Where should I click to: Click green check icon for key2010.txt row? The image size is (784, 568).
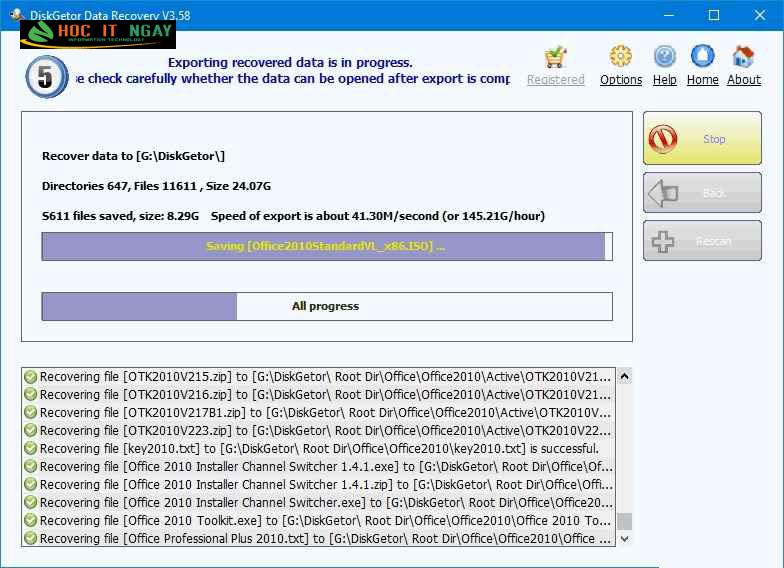(30, 448)
